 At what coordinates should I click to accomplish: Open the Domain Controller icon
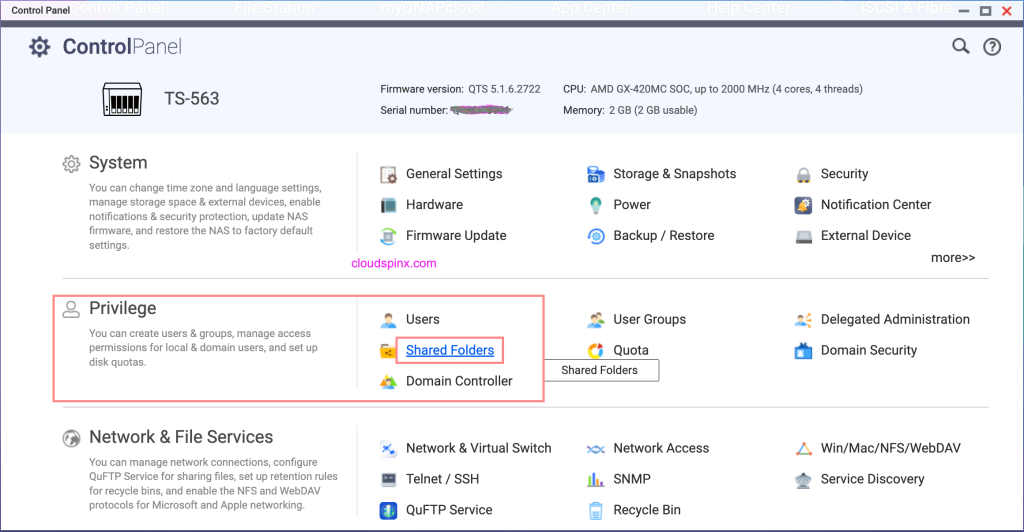coord(388,382)
